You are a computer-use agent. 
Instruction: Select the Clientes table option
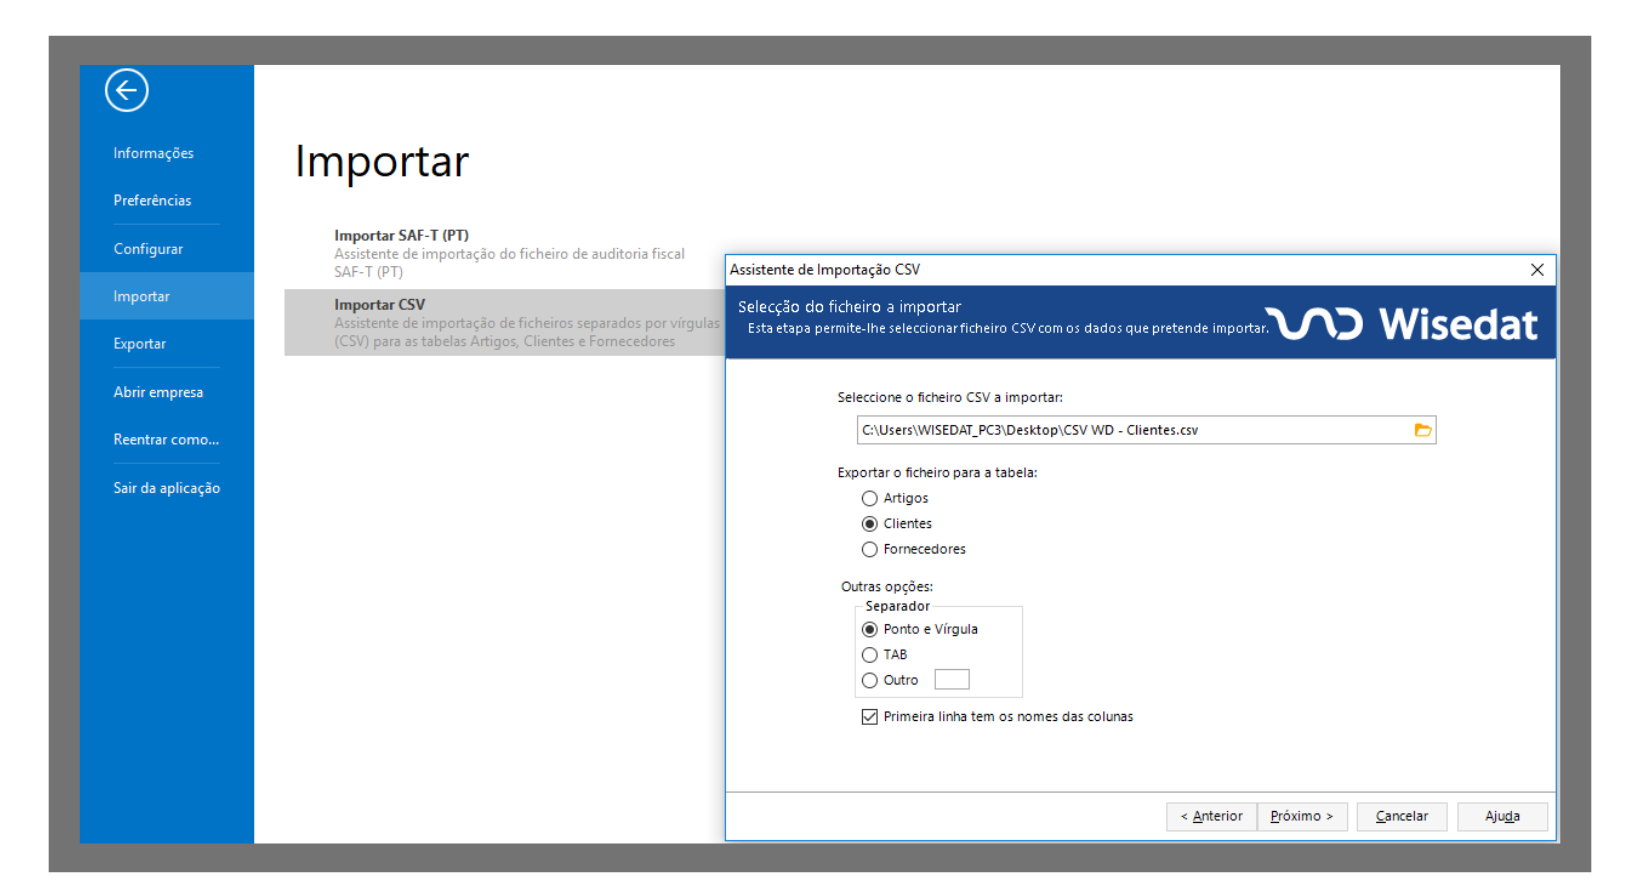click(870, 524)
